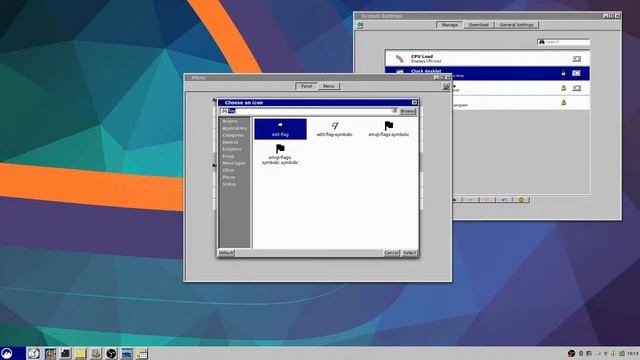Click the icon at Menu window's toolbar right
The image size is (640, 360).
point(446,86)
